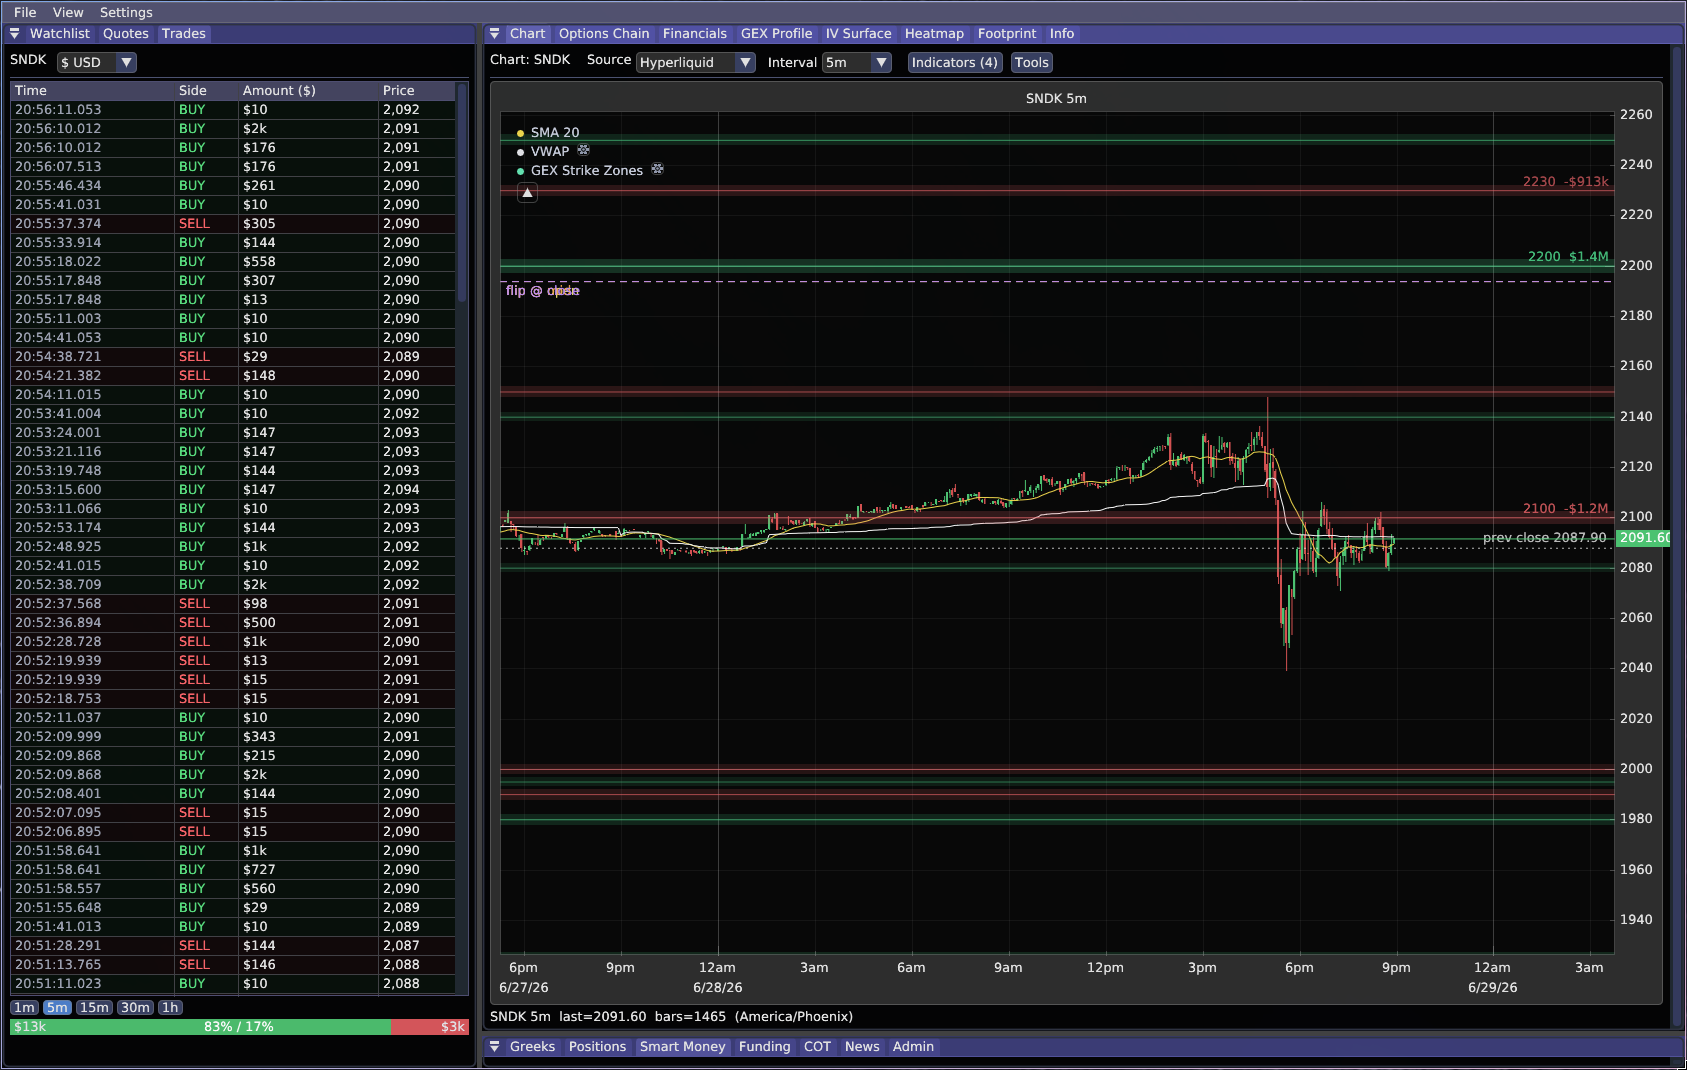The height and width of the screenshot is (1070, 1687).
Task: Click the Amount ($) column header
Action: [x=309, y=90]
